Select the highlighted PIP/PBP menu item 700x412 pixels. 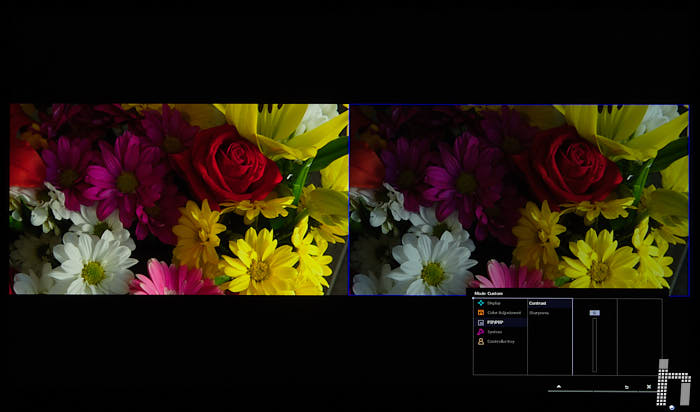500,322
